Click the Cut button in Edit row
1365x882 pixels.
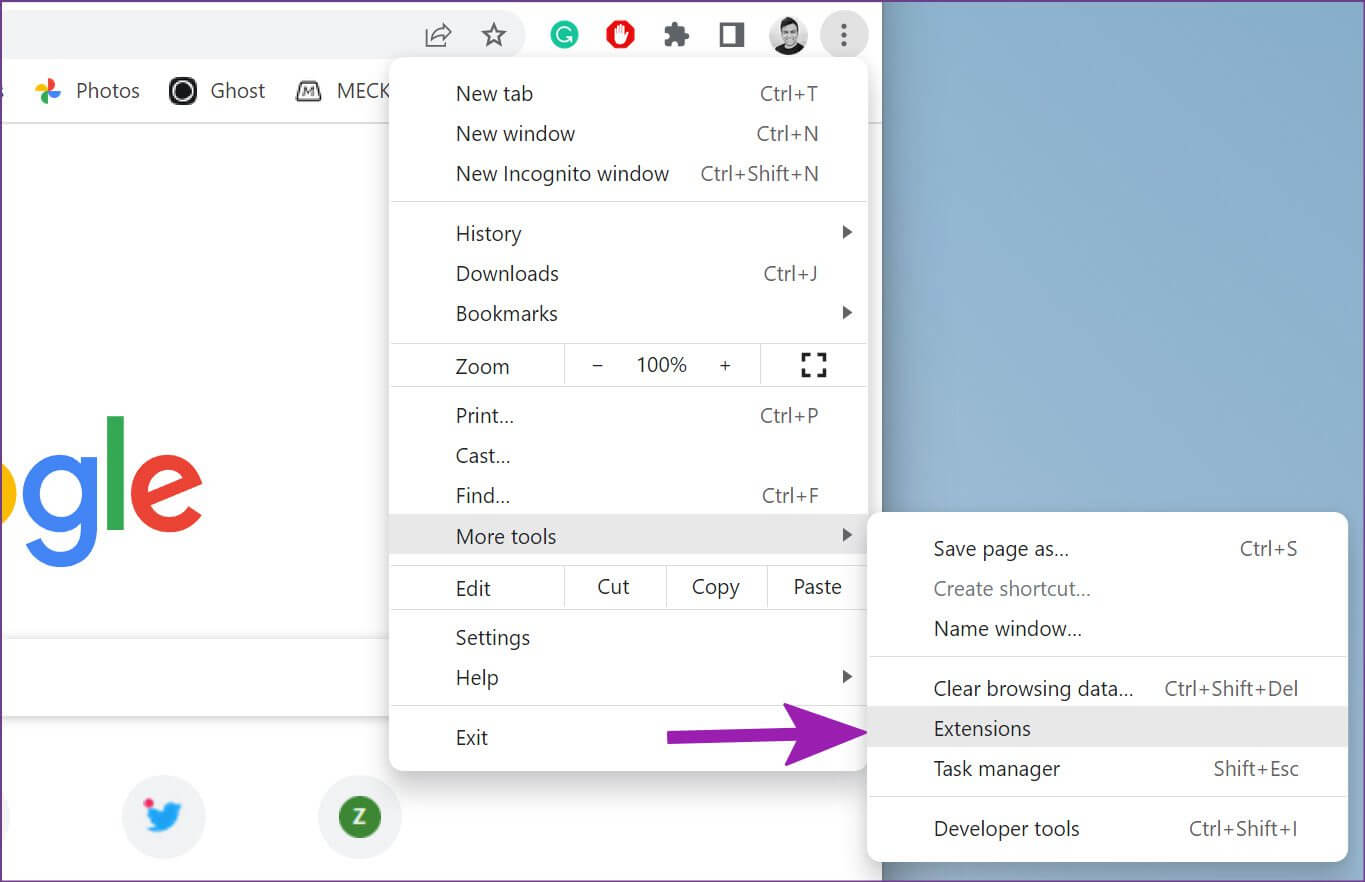click(614, 587)
